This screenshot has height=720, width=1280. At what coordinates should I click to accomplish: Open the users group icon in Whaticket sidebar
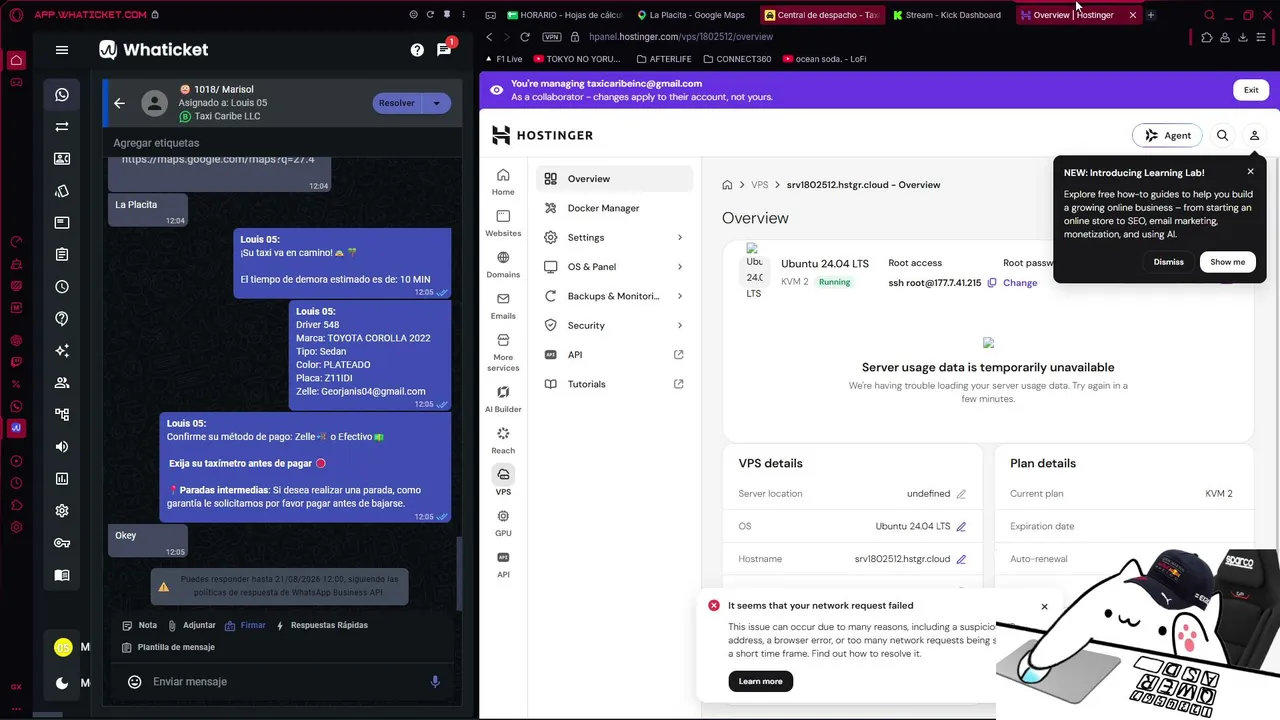[62, 383]
